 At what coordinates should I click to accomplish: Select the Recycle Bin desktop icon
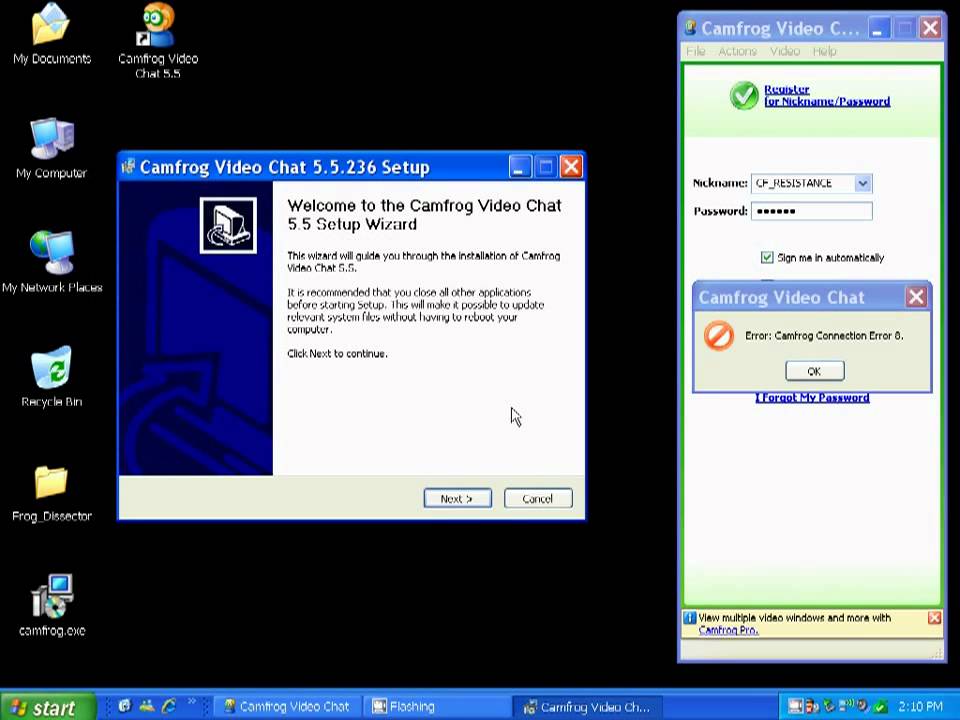point(51,377)
